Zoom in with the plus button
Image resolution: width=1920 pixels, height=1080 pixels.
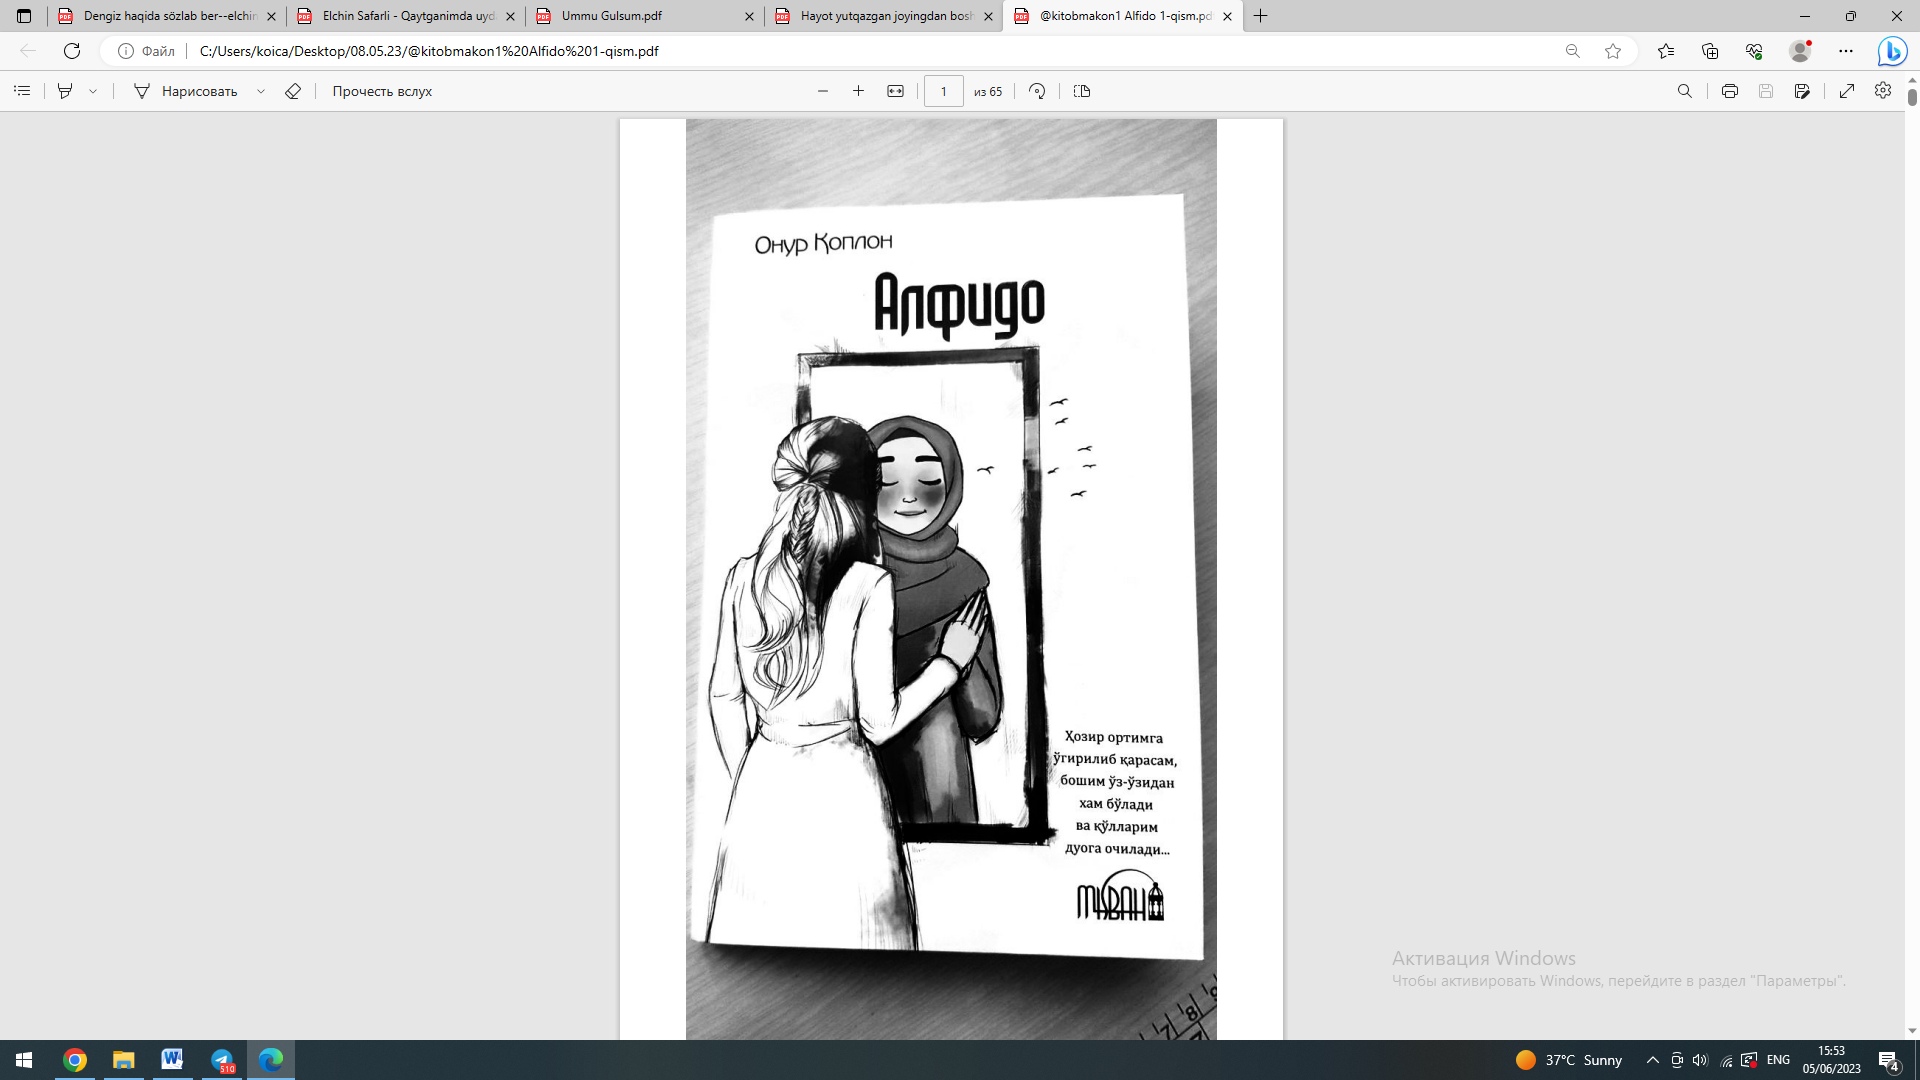(x=858, y=91)
